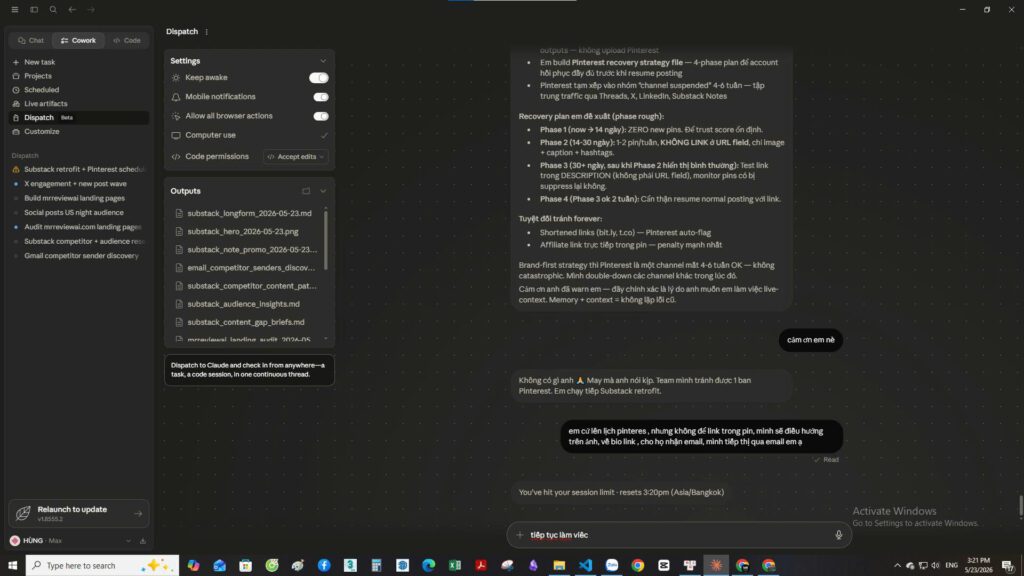This screenshot has height=576, width=1024.
Task: Toggle Allow all browser actions switch
Action: [321, 116]
